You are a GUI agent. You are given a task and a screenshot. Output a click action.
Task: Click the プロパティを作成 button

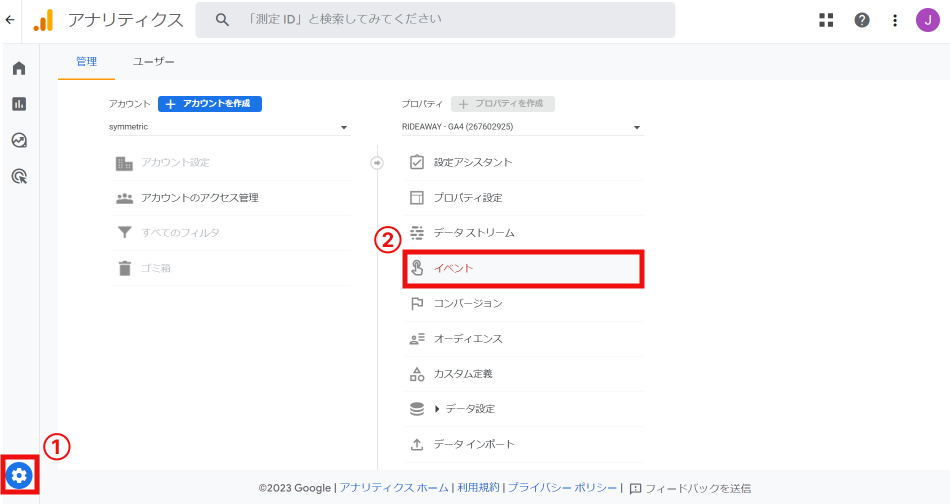(502, 104)
